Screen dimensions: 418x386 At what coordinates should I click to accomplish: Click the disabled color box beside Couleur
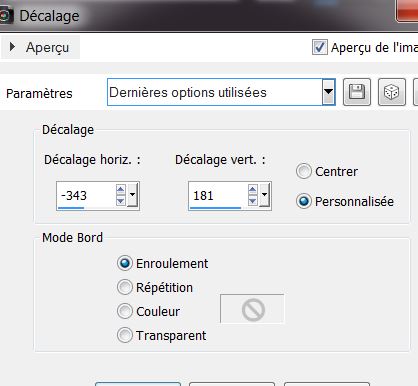point(252,309)
